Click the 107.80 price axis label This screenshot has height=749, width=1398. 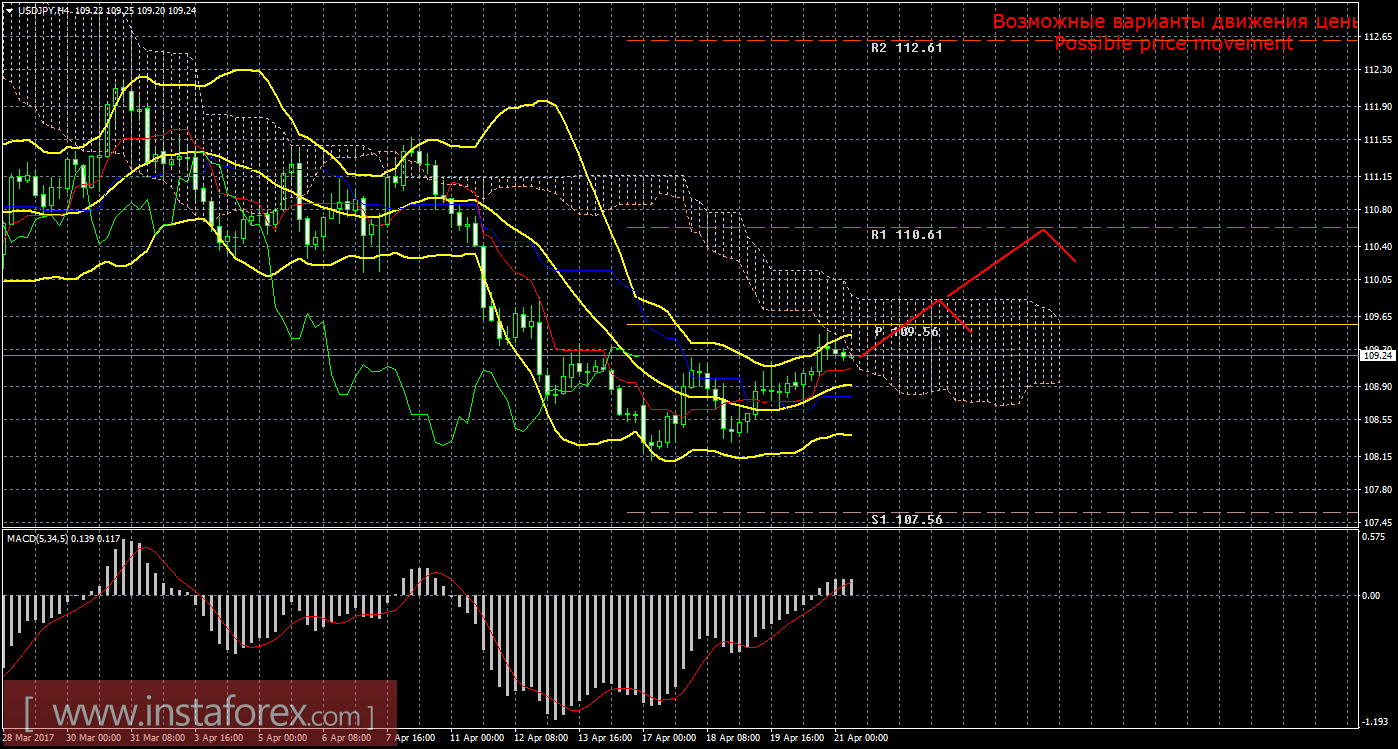(1377, 489)
